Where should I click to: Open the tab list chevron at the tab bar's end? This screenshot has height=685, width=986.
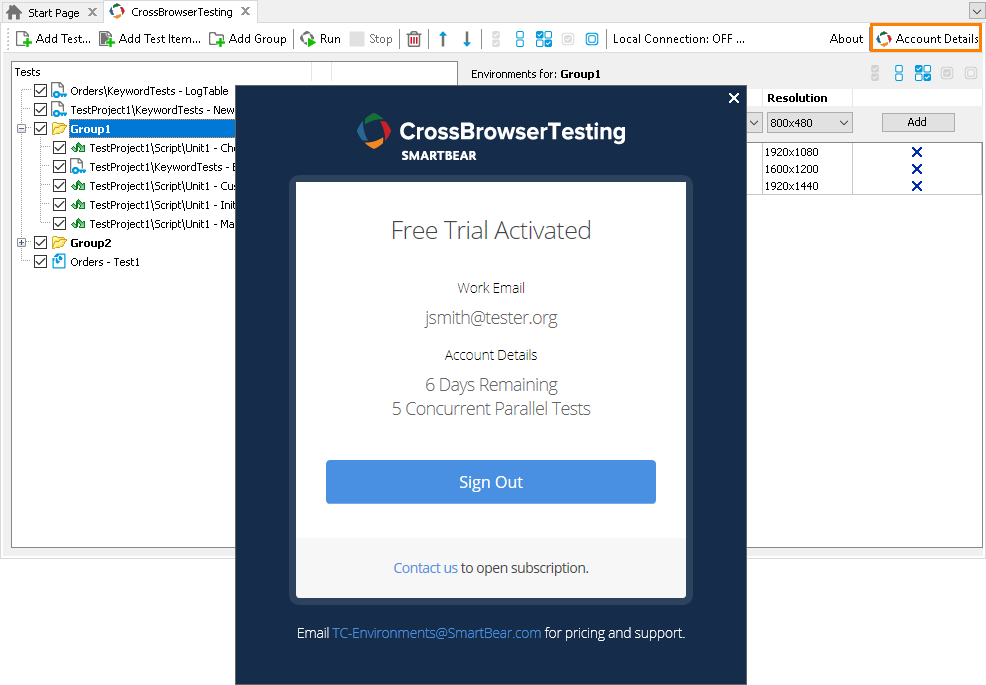tap(975, 10)
